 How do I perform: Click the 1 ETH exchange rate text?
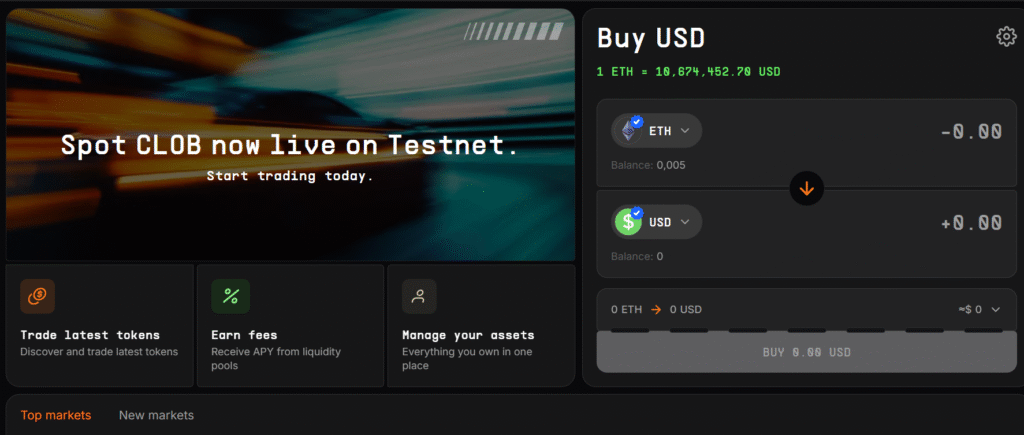click(689, 72)
